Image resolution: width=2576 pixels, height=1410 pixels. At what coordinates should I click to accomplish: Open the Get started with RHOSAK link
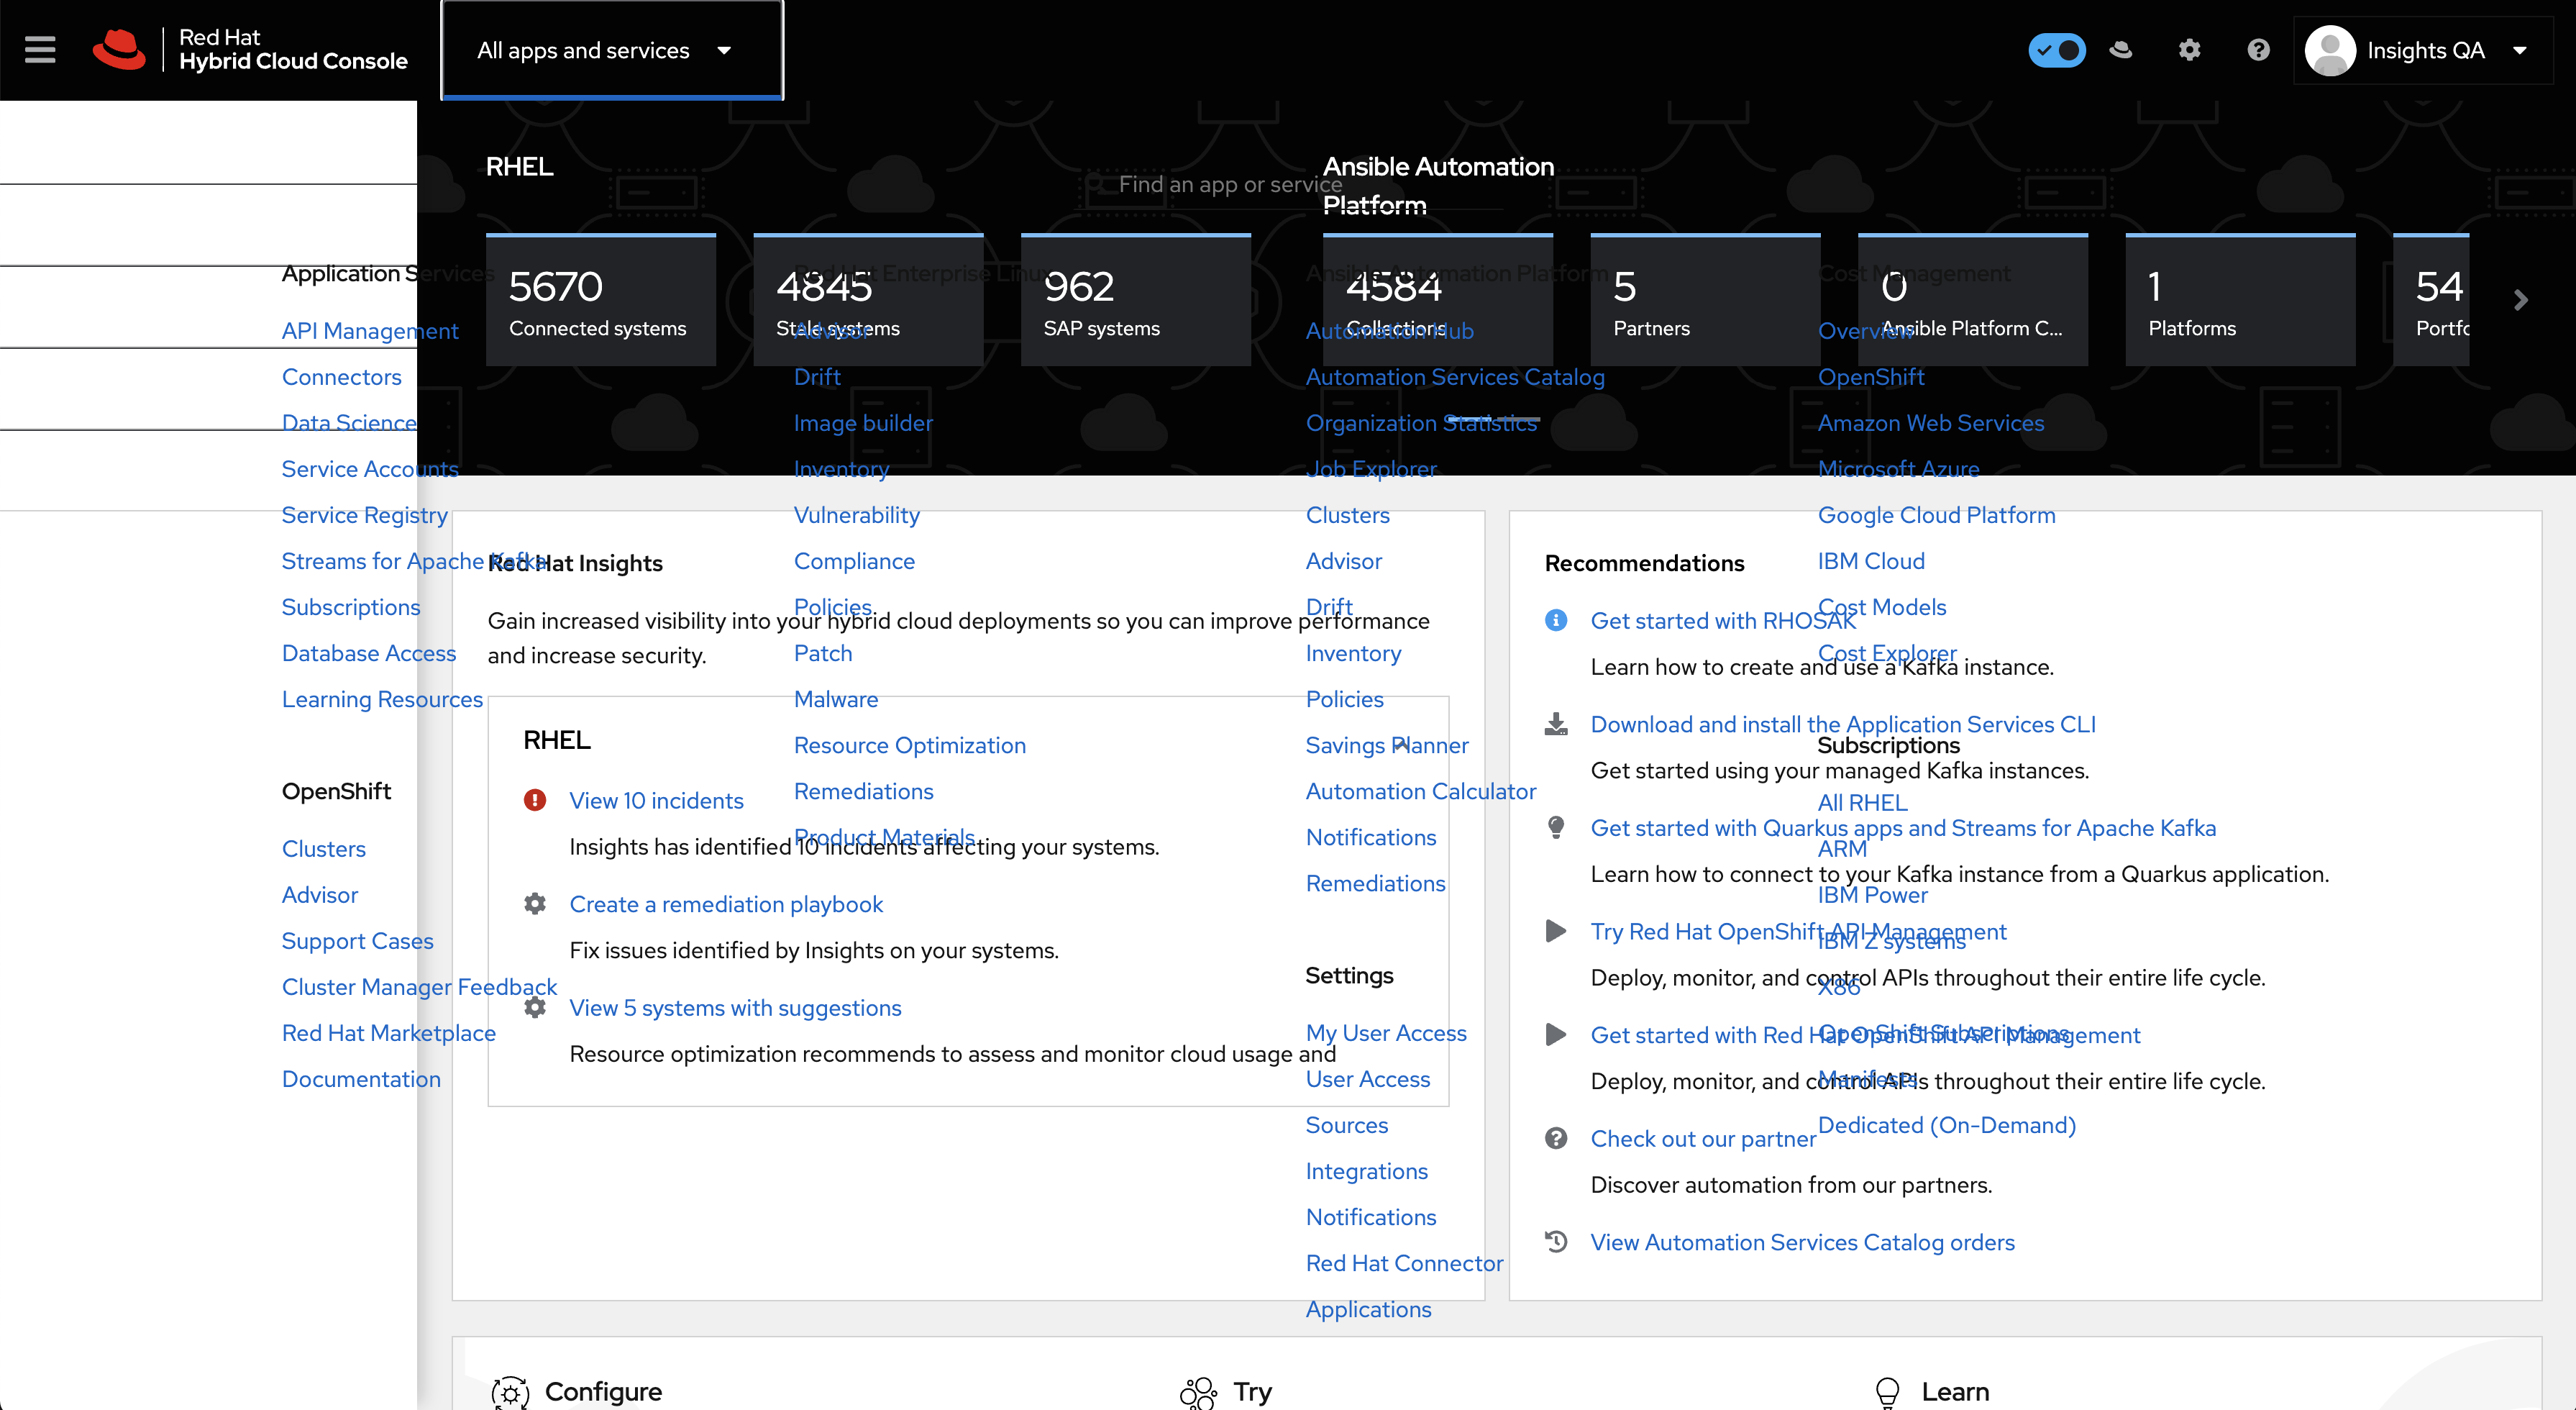coord(1700,621)
